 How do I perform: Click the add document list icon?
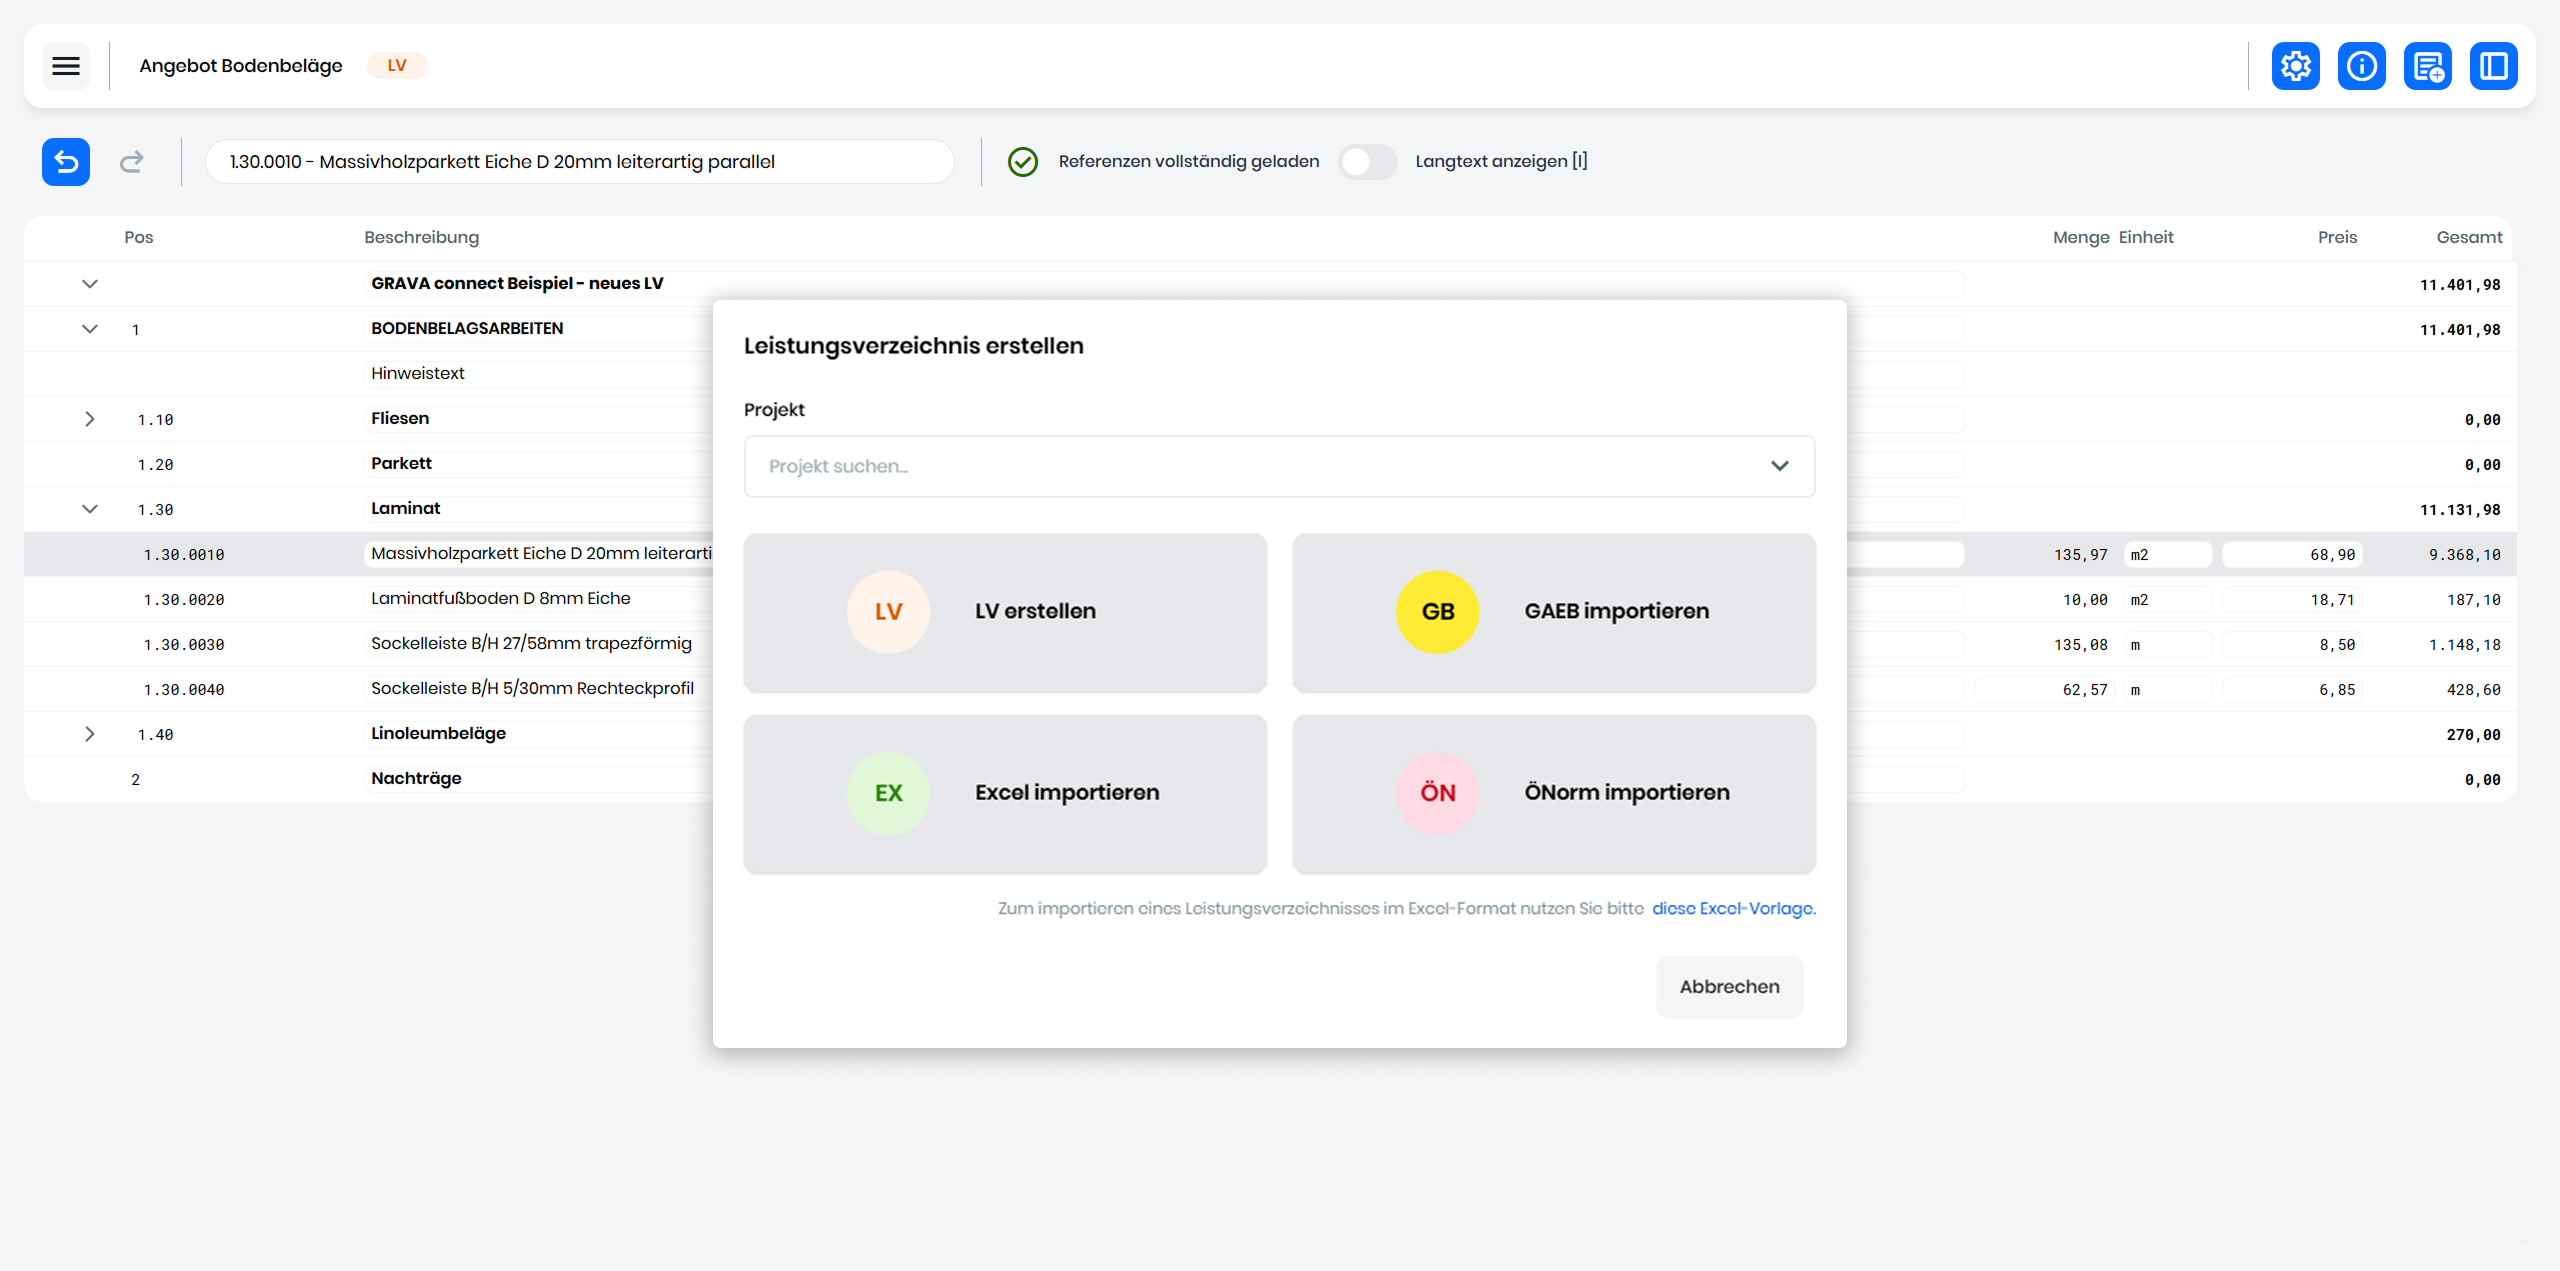click(2428, 66)
